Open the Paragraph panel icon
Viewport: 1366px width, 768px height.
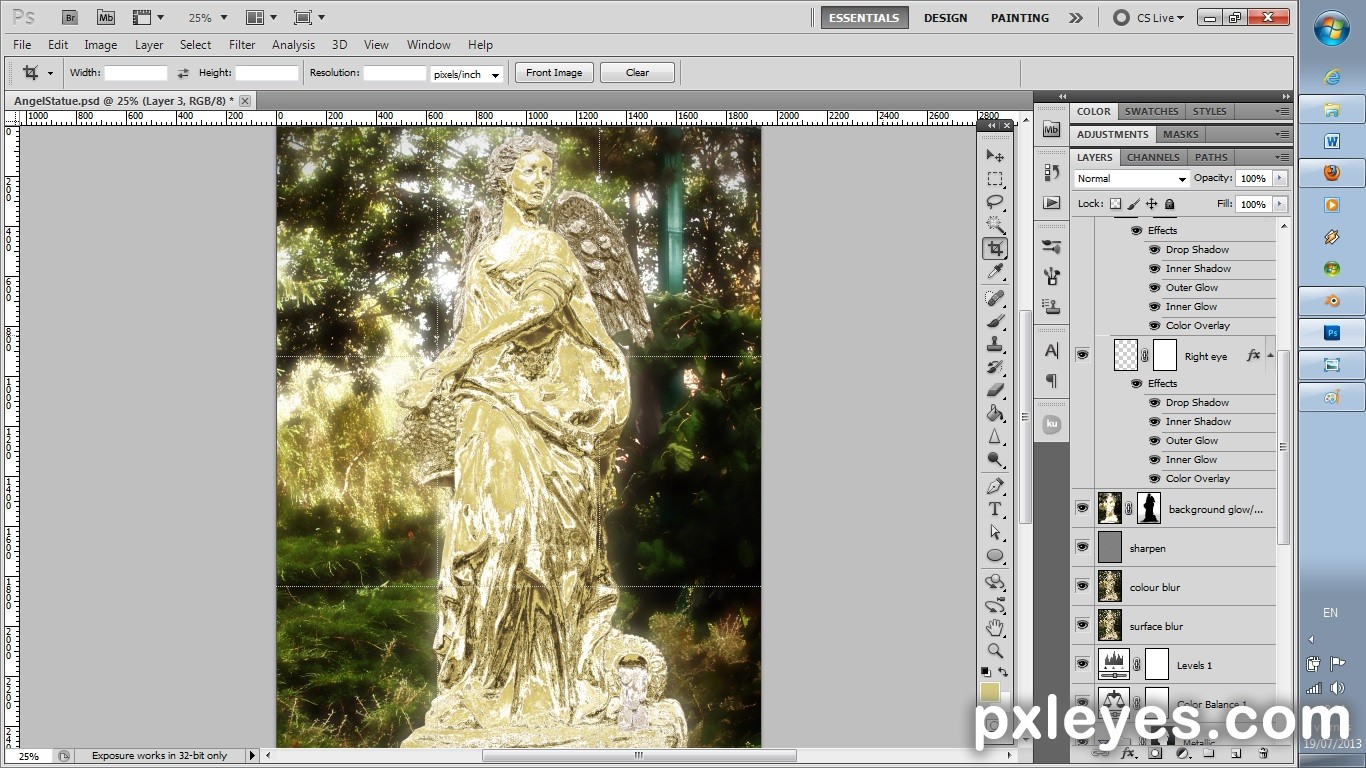pyautogui.click(x=1051, y=380)
